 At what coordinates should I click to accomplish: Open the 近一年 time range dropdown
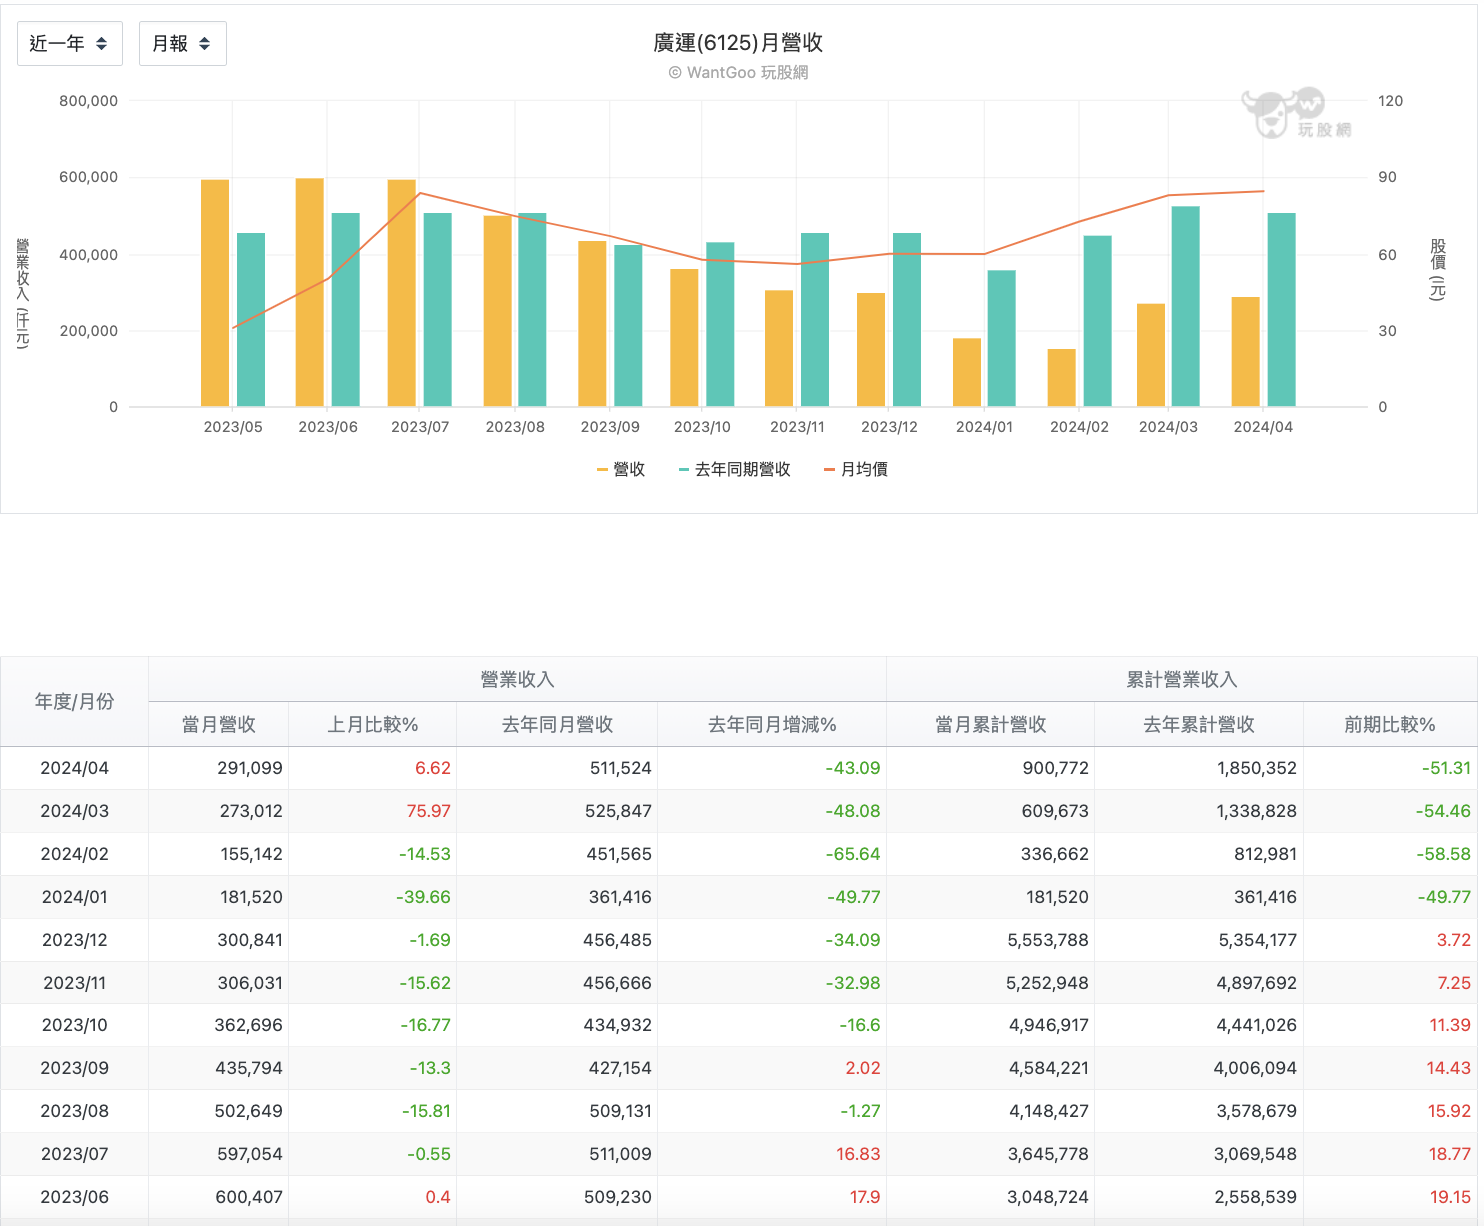pyautogui.click(x=70, y=44)
